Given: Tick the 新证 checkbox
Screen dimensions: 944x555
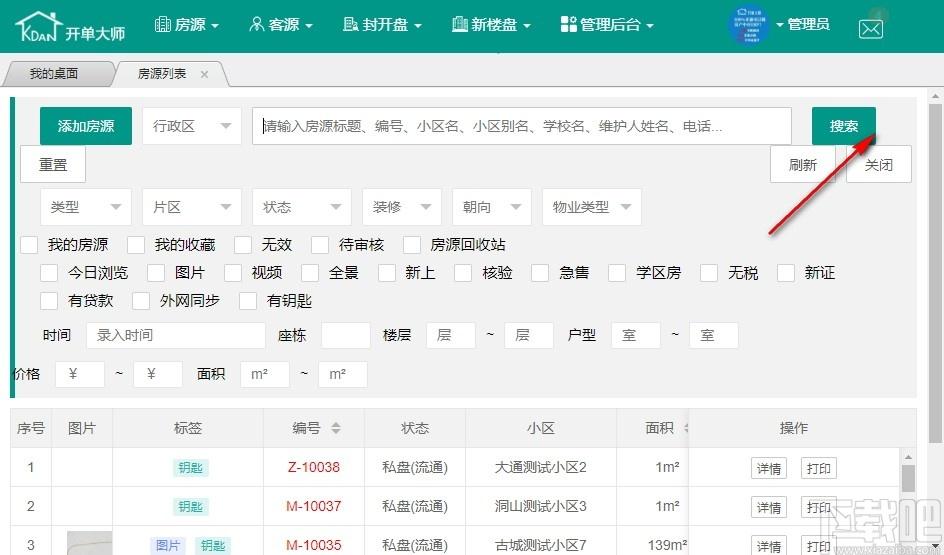Looking at the screenshot, I should click(x=786, y=273).
